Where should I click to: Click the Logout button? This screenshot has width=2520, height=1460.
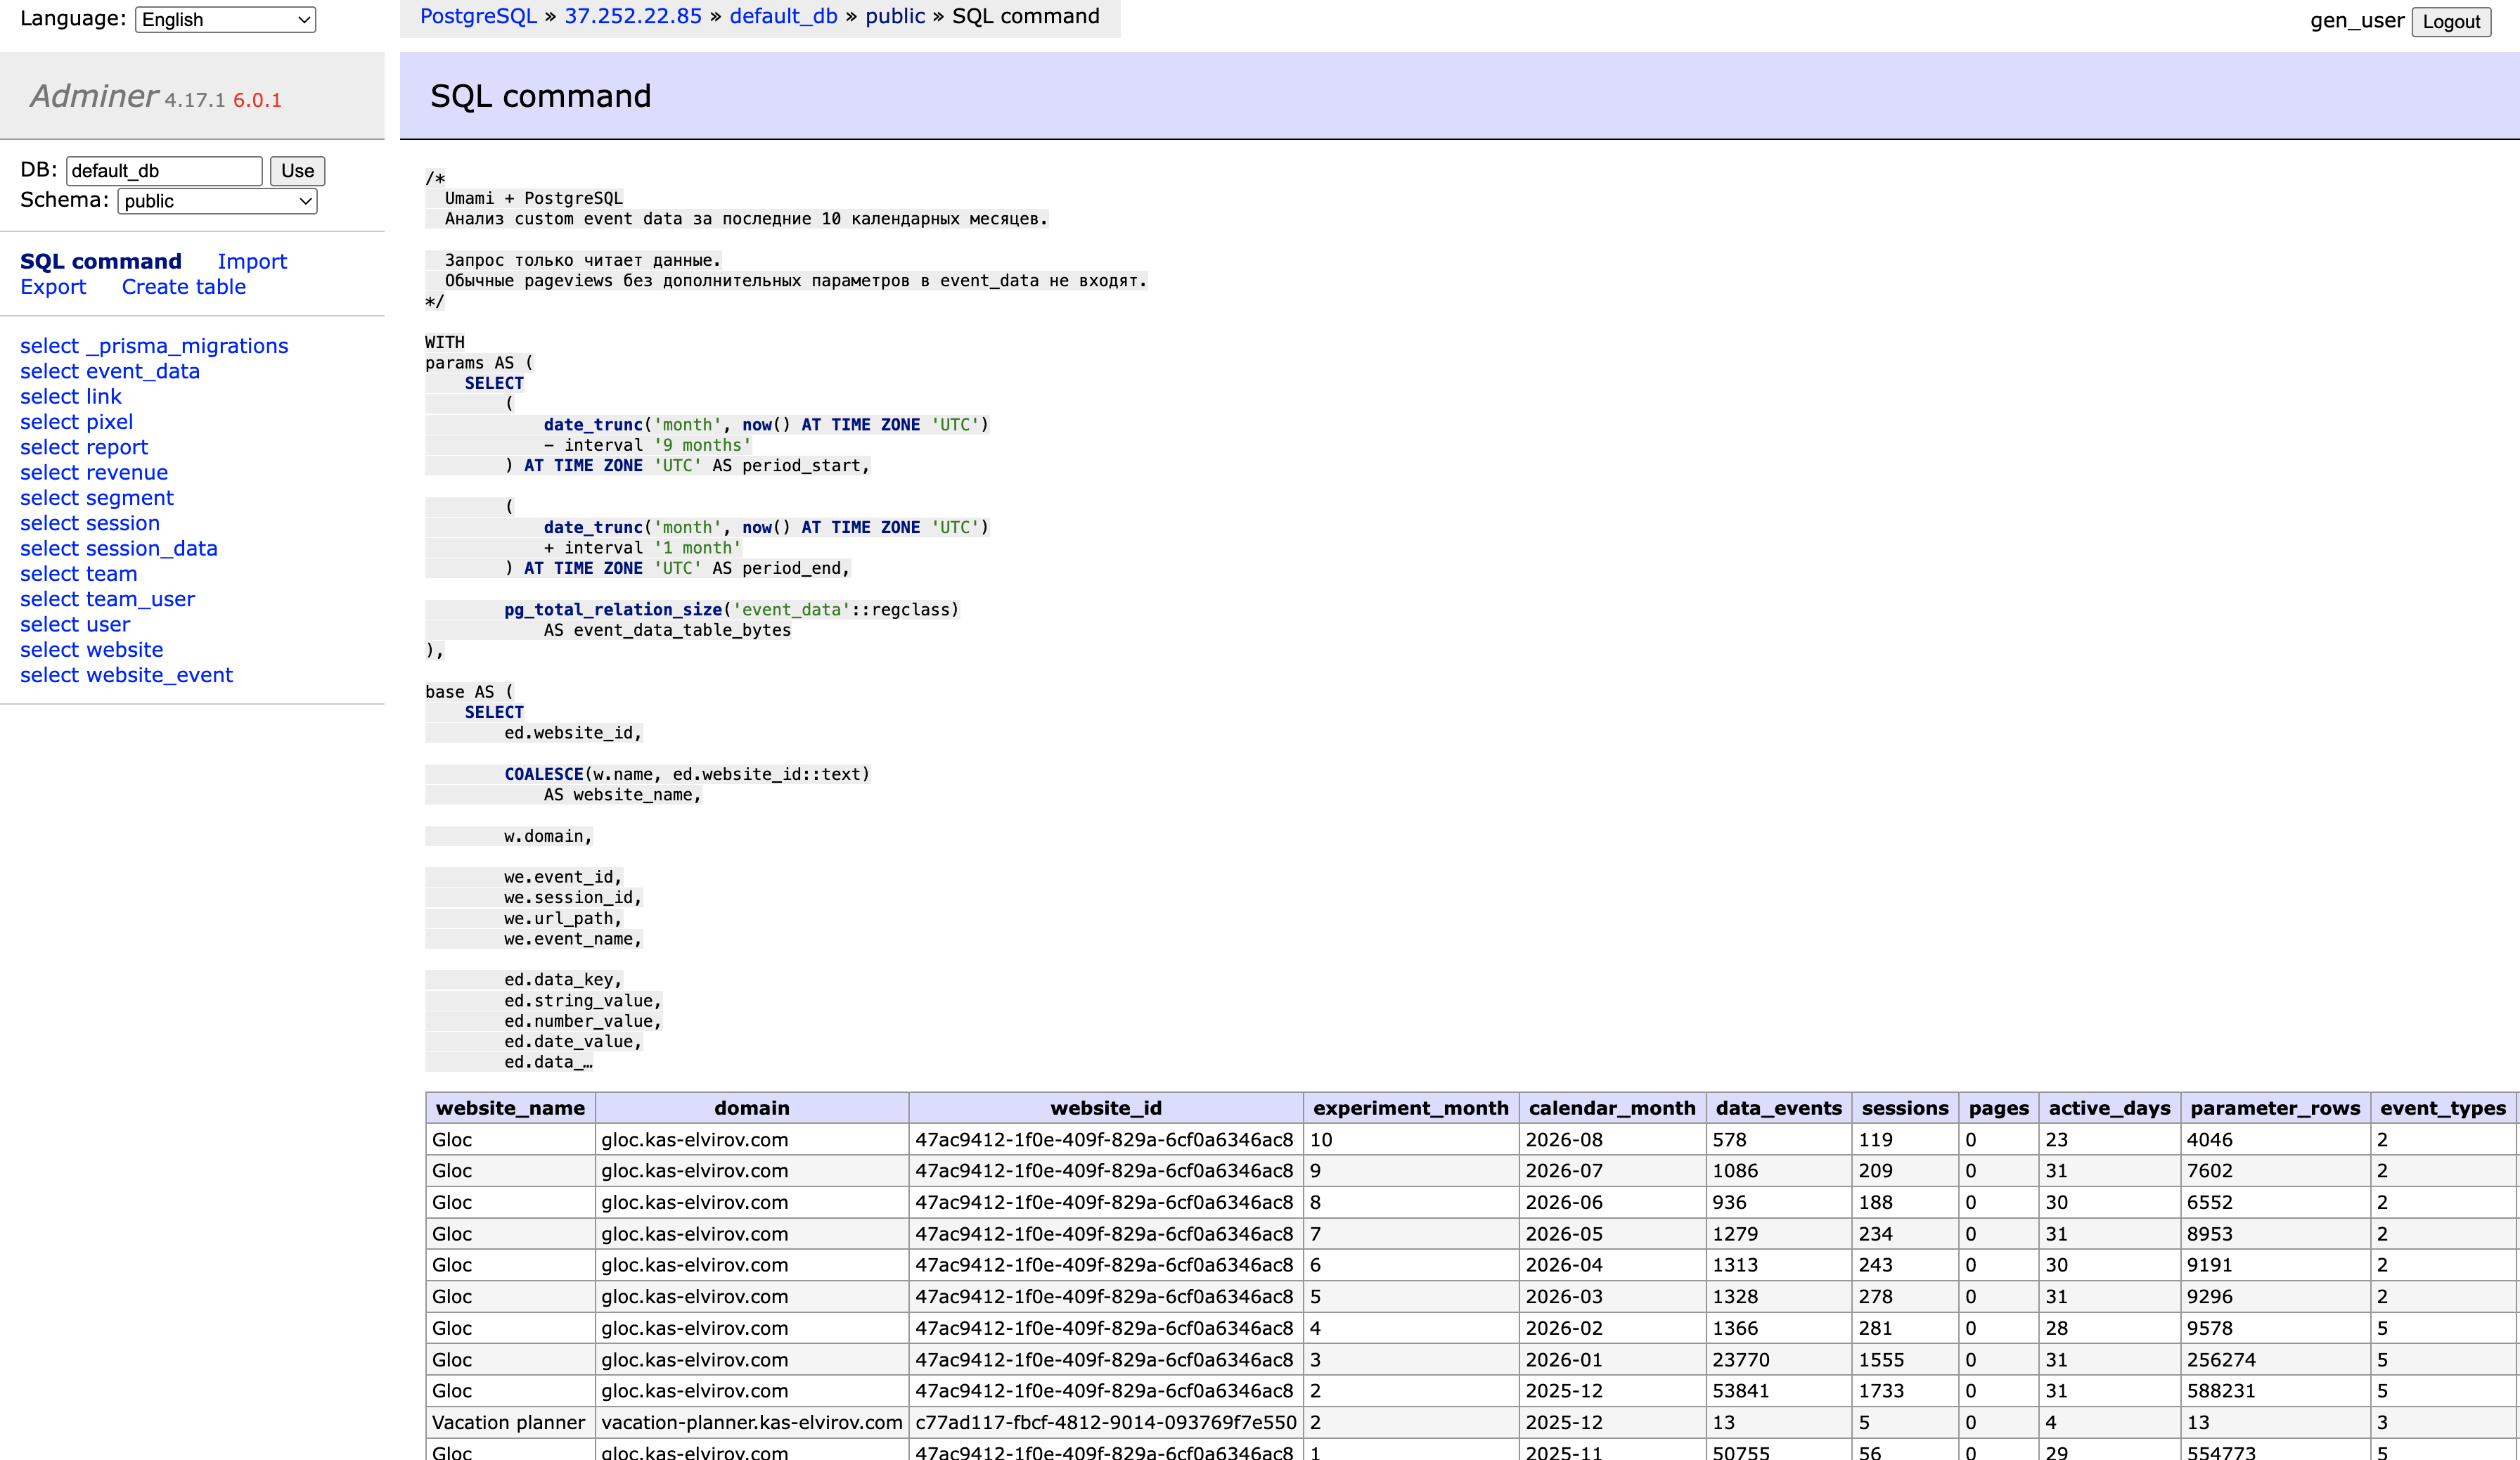tap(2450, 21)
